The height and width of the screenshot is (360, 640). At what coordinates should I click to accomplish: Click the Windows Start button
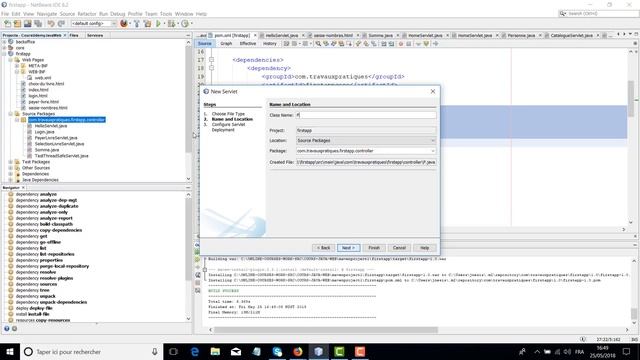pyautogui.click(x=10, y=351)
